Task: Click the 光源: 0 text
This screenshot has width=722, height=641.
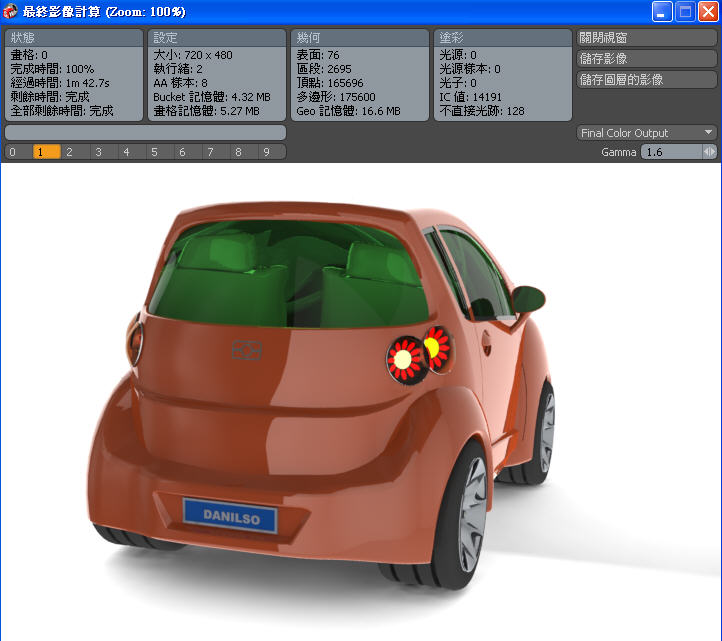Action: [458, 55]
